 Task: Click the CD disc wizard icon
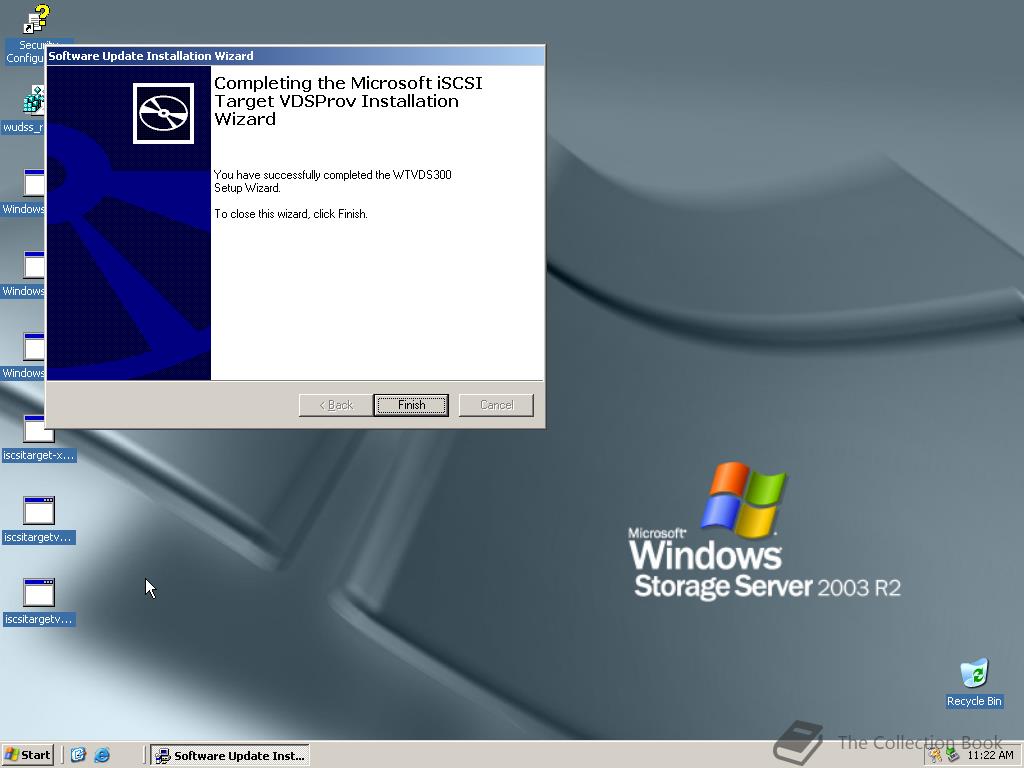coord(163,113)
